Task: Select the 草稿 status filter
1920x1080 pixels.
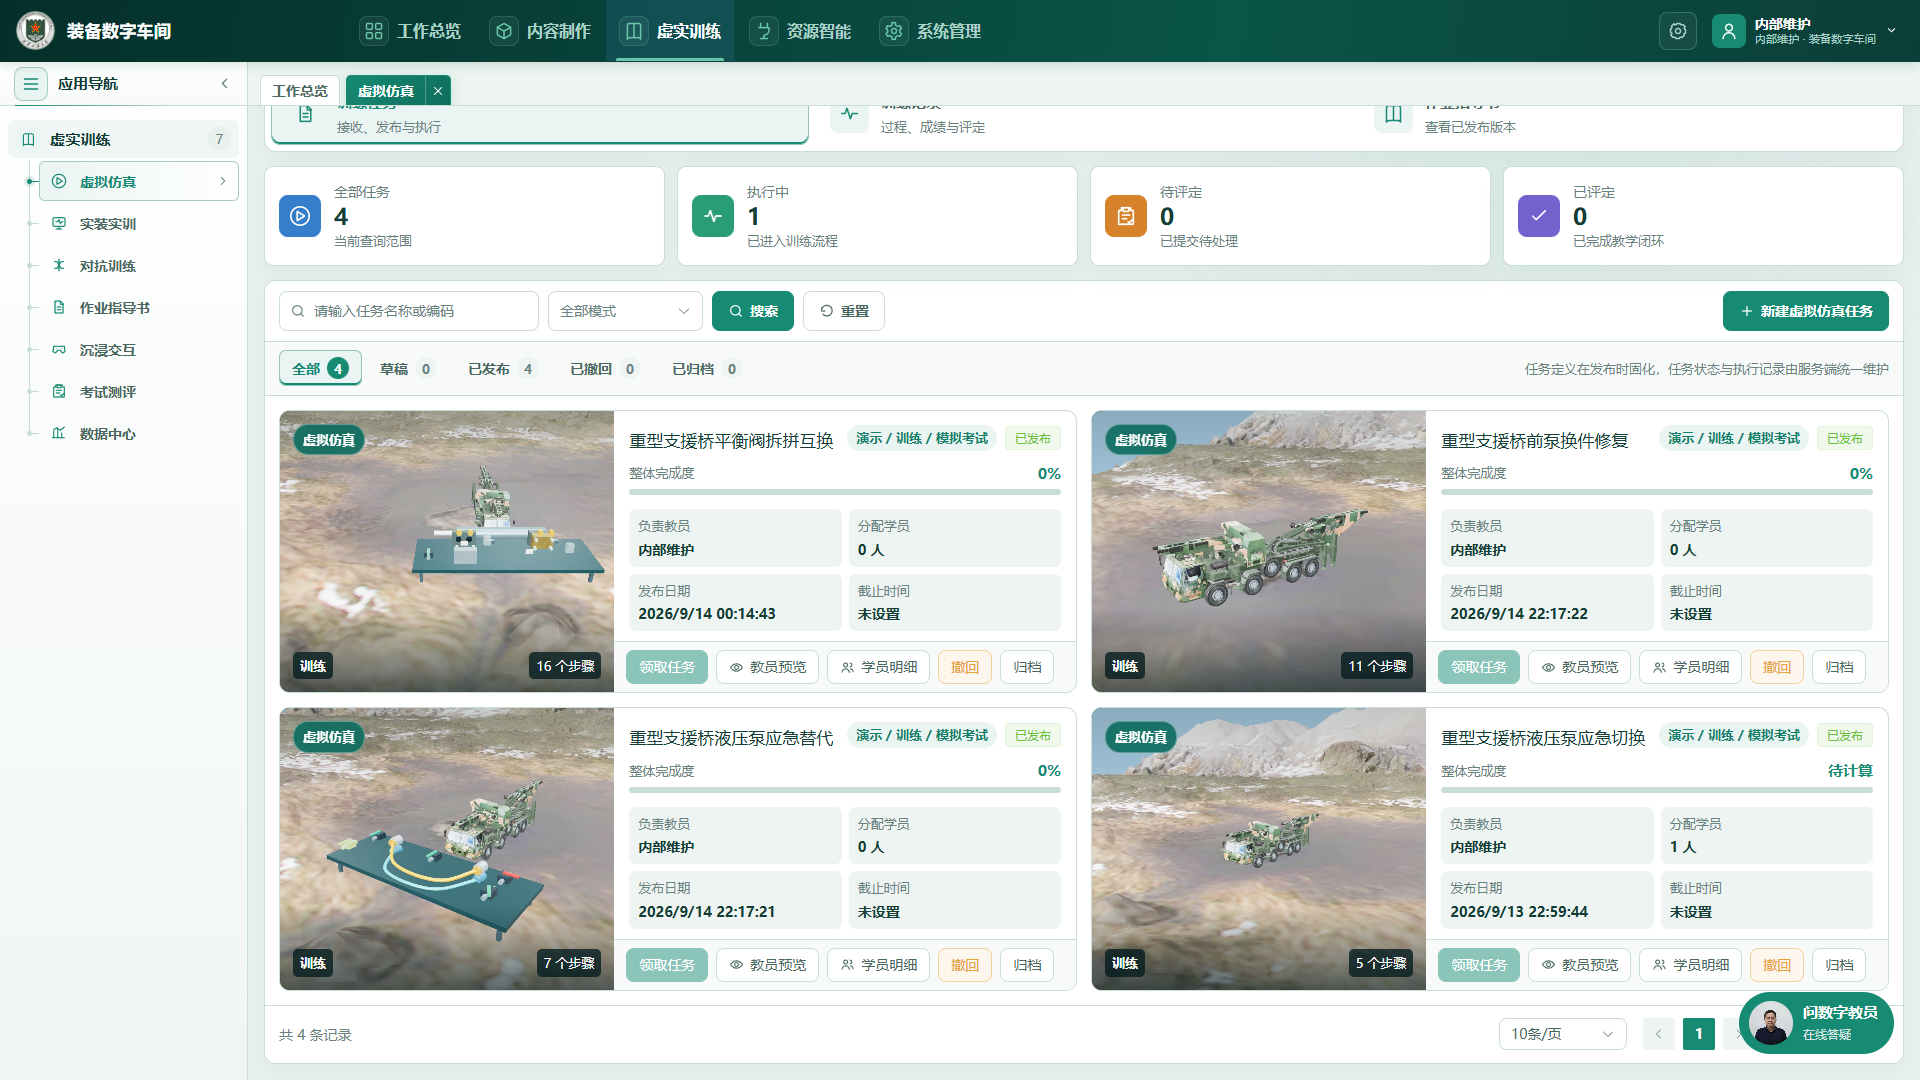Action: click(406, 369)
